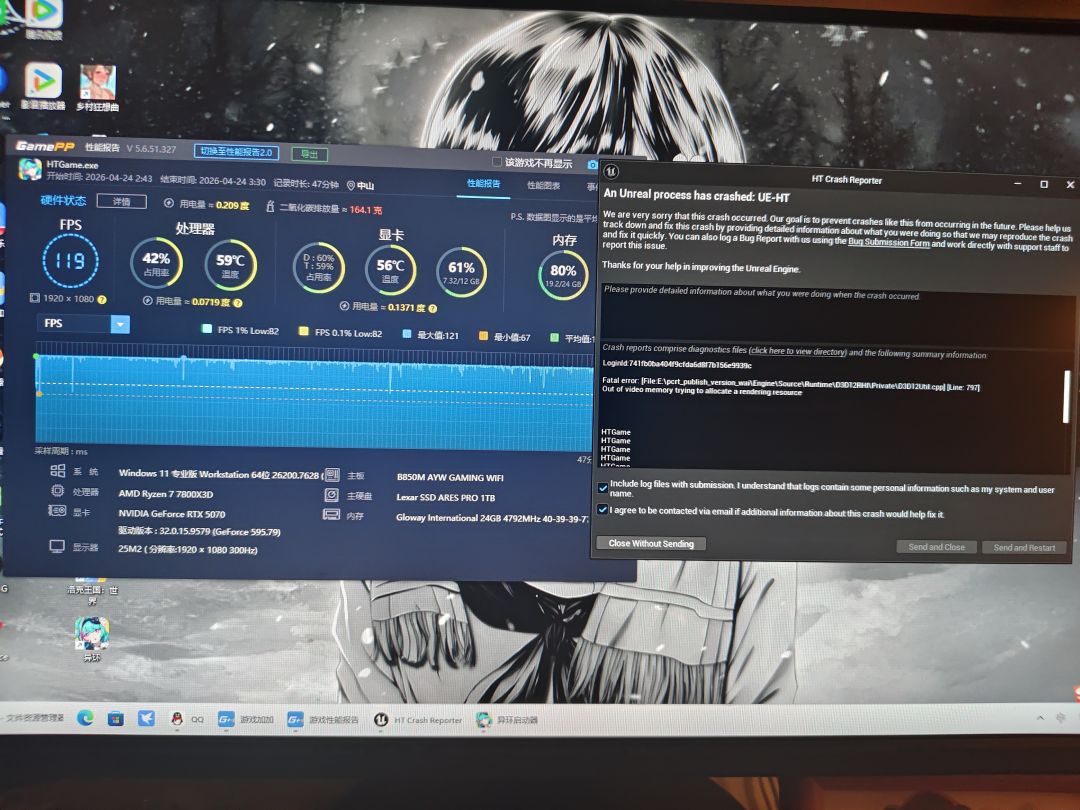The image size is (1080, 810).
Task: Switch to 游戏加加 on the taskbar
Action: tap(246, 720)
